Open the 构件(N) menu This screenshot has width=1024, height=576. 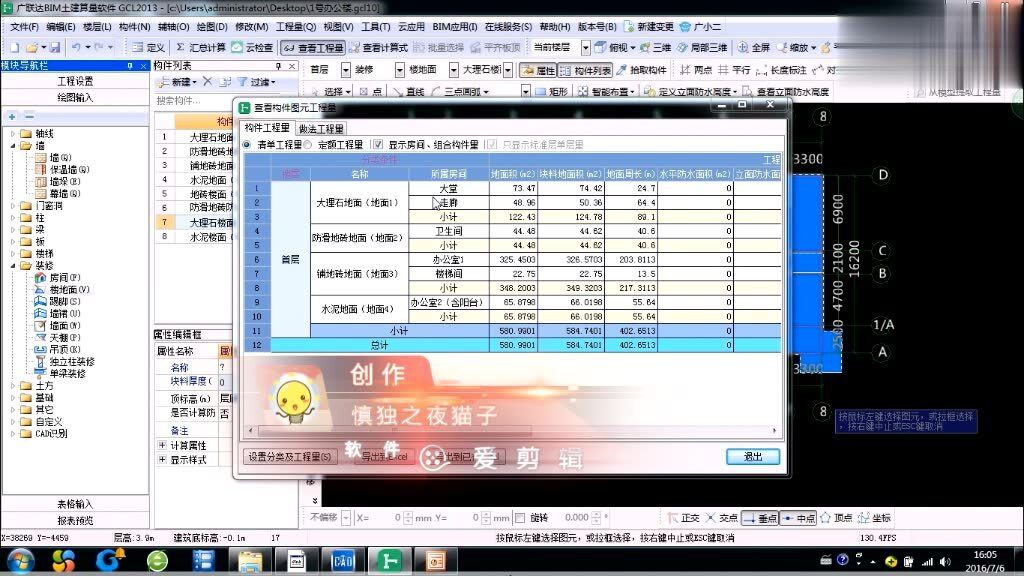pyautogui.click(x=135, y=27)
